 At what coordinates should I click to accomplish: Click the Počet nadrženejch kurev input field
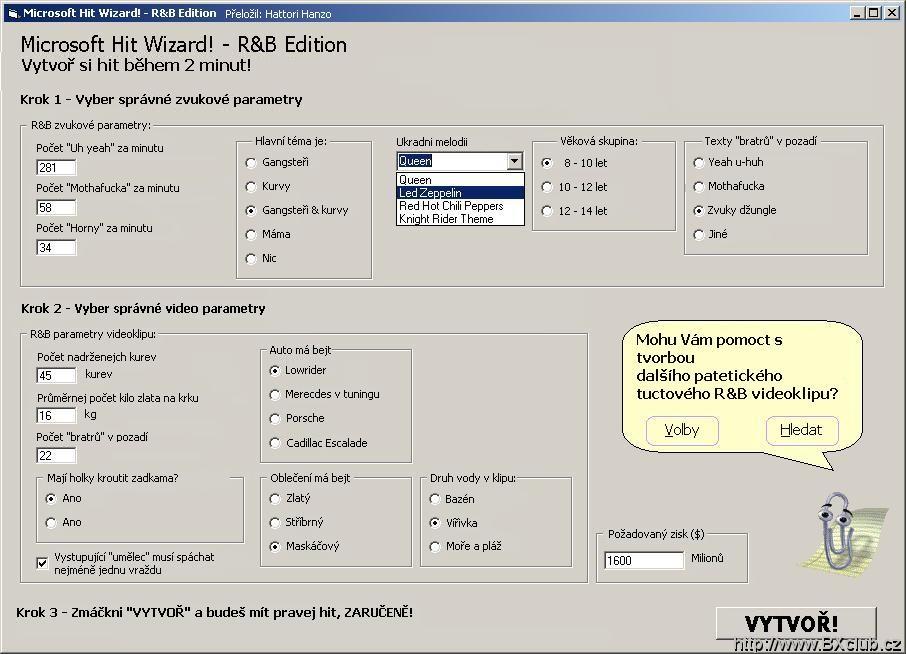[x=56, y=376]
